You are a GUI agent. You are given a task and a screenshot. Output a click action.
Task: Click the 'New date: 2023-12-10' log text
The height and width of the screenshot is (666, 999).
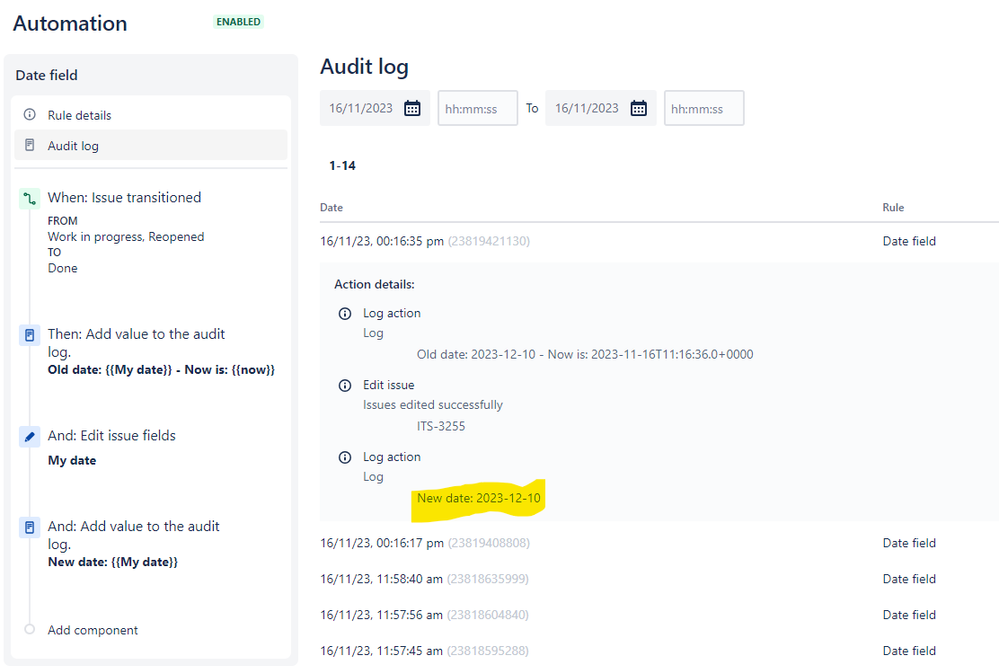click(478, 498)
